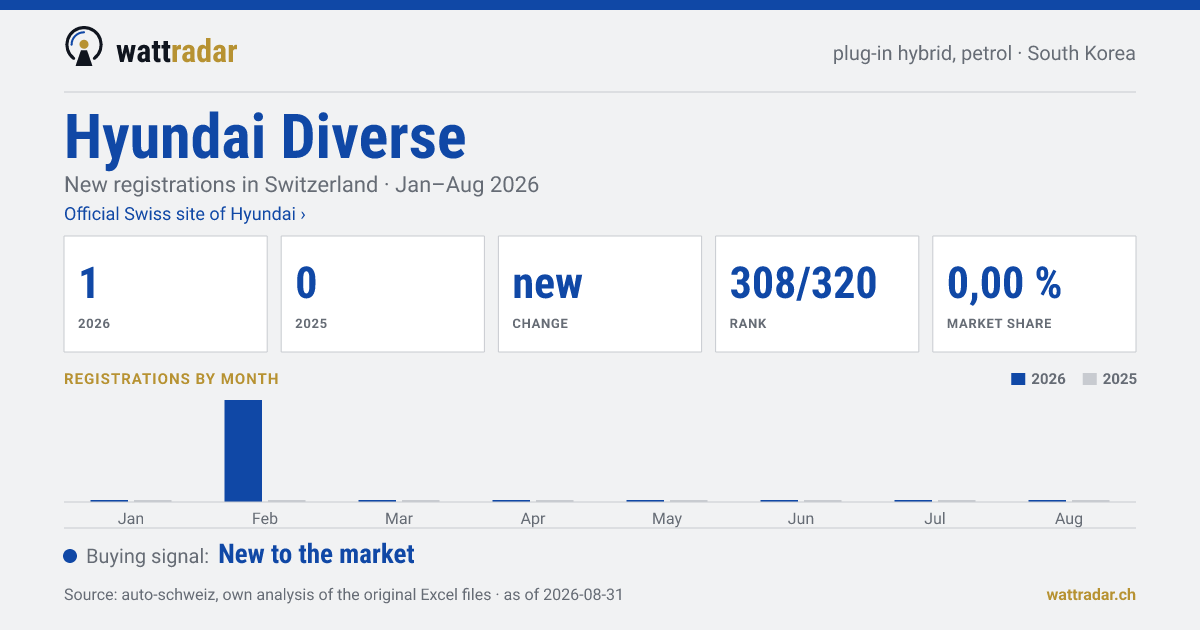Click the New registrations in Switzerland subtitle

[301, 185]
